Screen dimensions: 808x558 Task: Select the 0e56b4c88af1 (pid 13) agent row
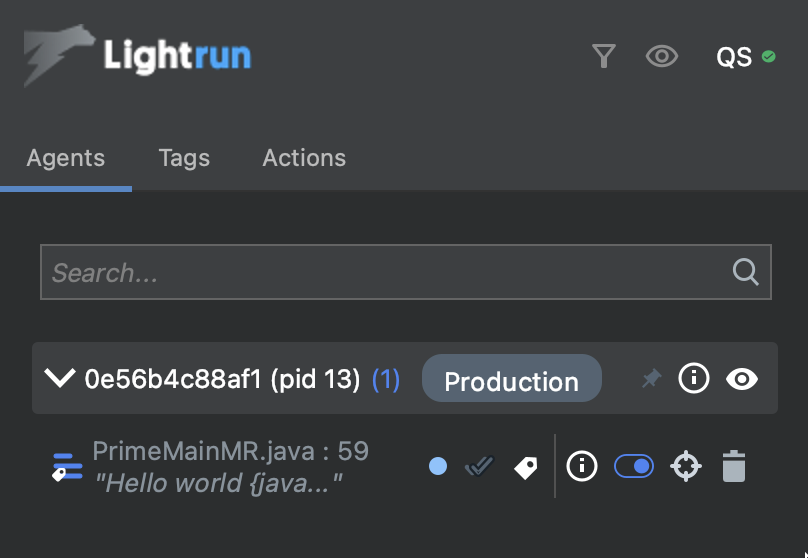click(x=222, y=379)
